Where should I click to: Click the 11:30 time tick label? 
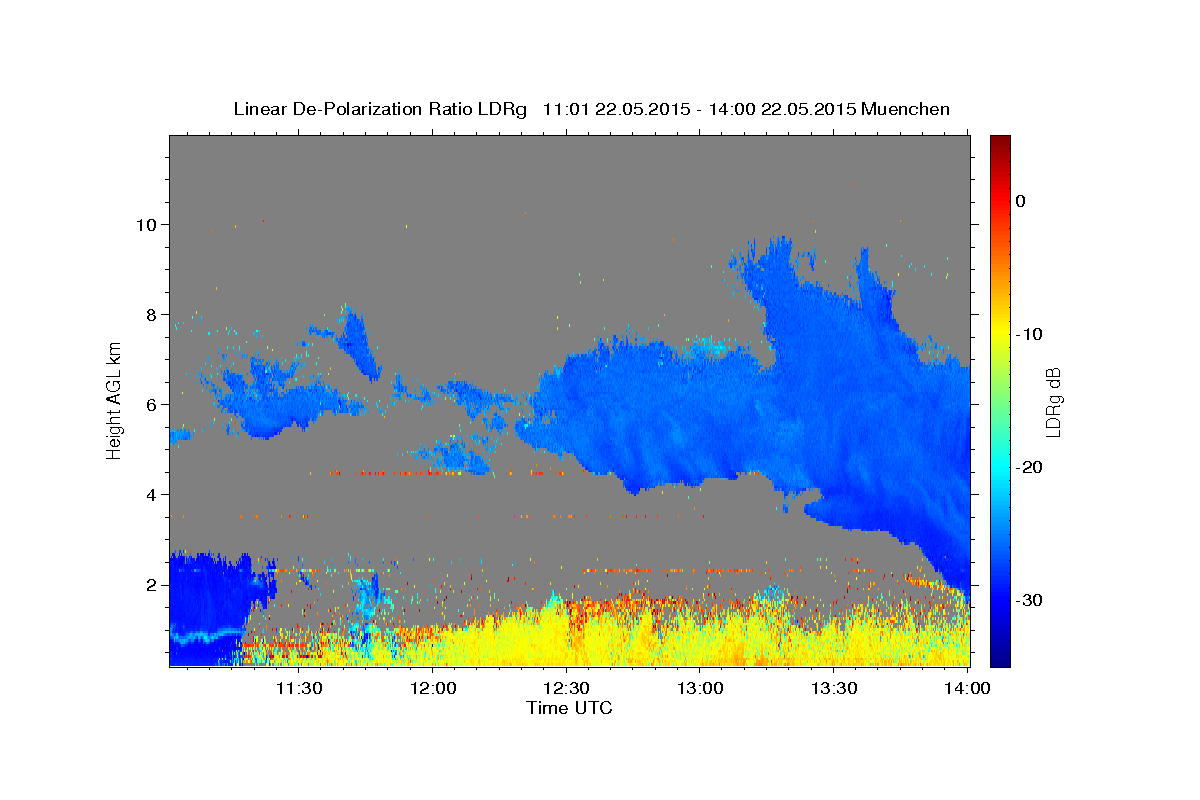pos(298,688)
